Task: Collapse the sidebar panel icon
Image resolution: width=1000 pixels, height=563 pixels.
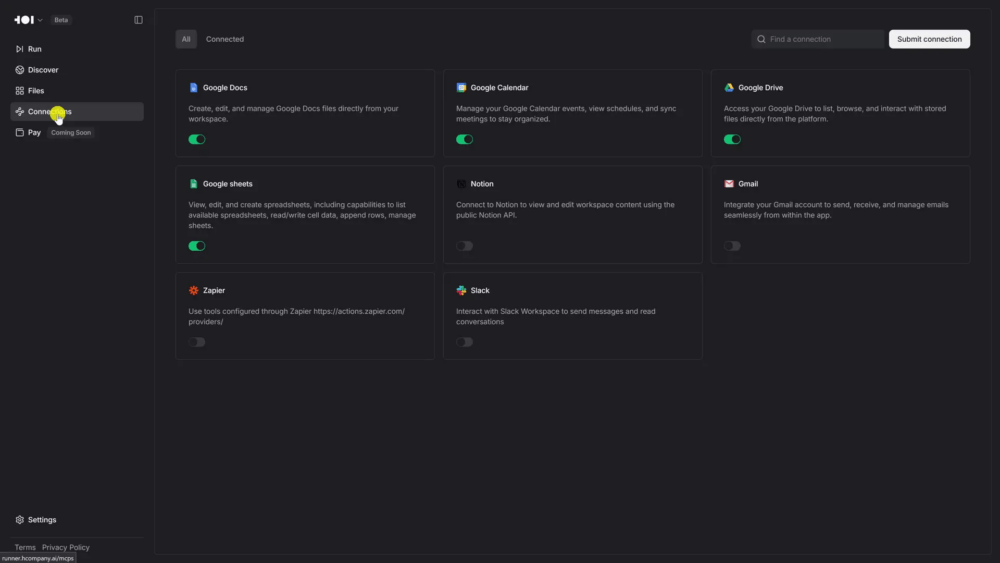Action: coord(138,20)
